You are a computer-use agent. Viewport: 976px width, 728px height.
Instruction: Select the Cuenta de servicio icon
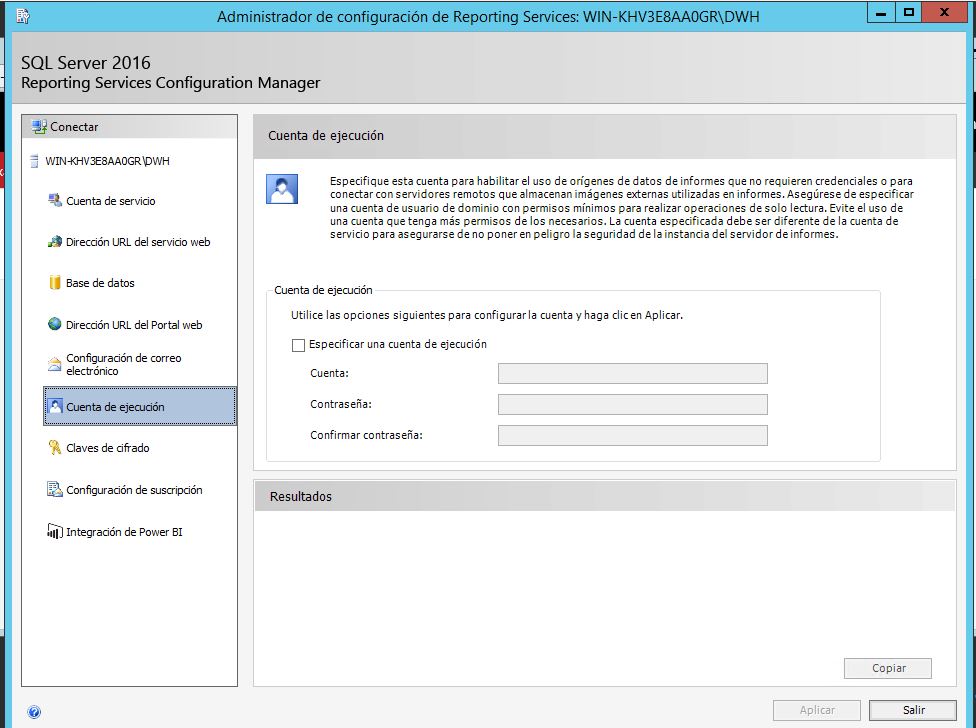pyautogui.click(x=55, y=201)
